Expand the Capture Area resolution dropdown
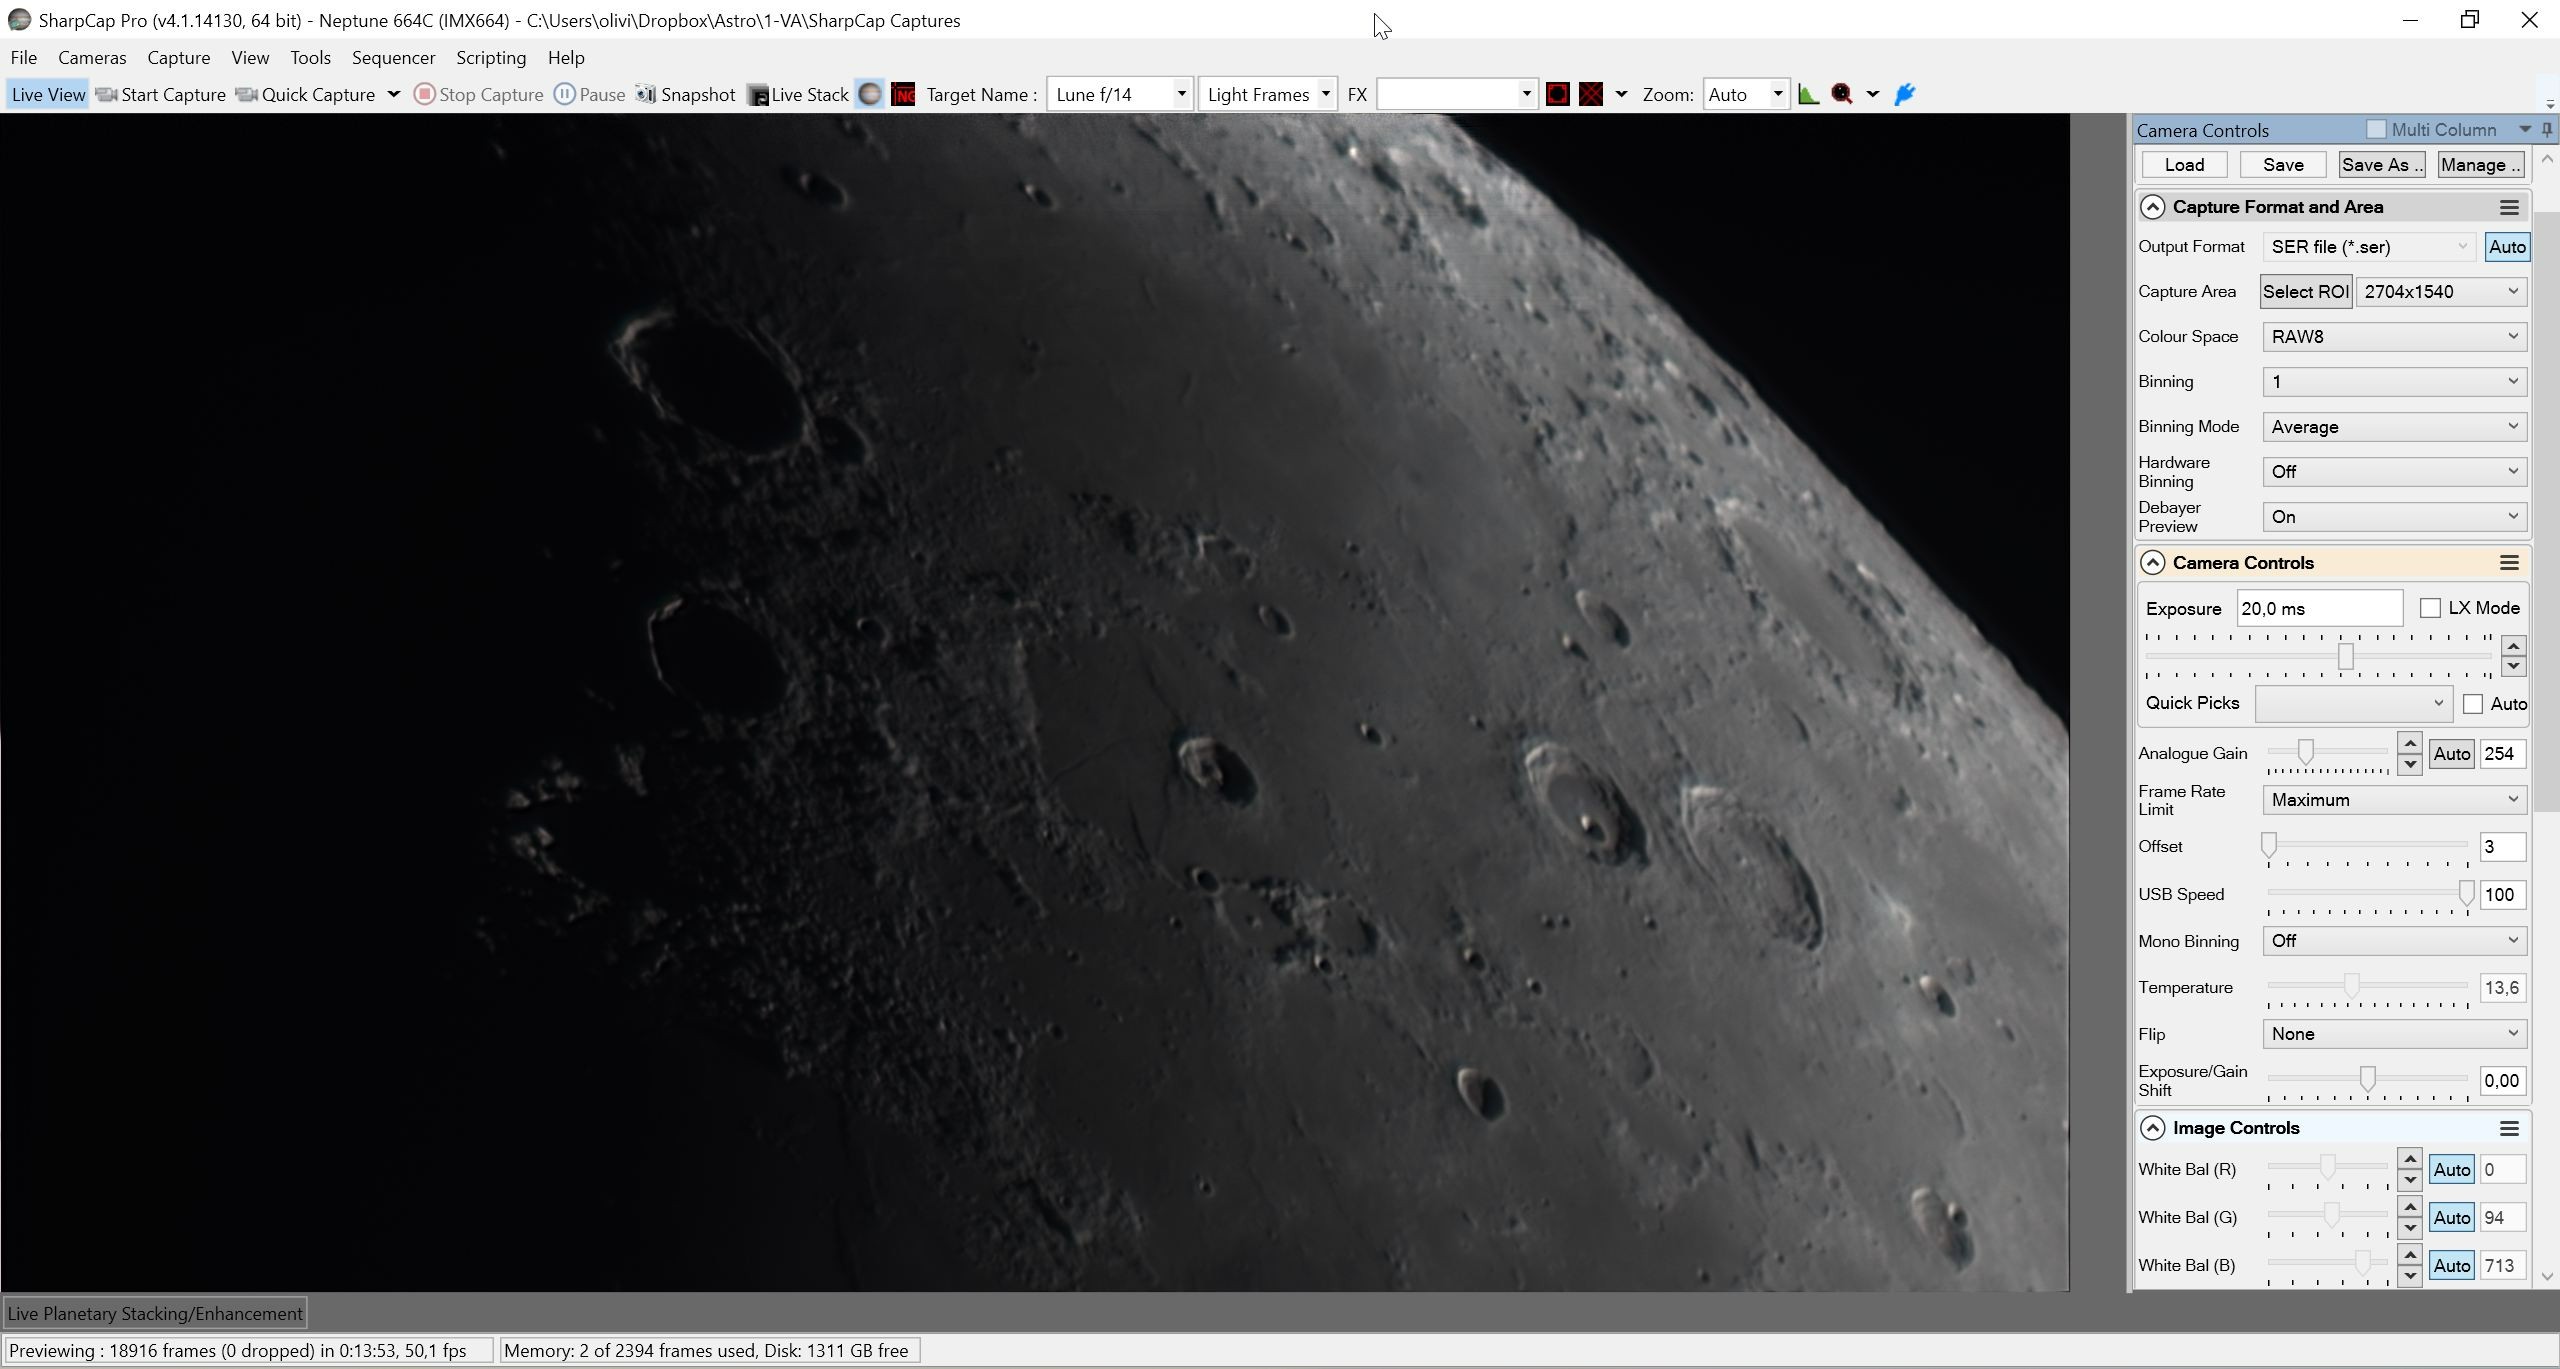Image resolution: width=2560 pixels, height=1369 pixels. (2441, 291)
